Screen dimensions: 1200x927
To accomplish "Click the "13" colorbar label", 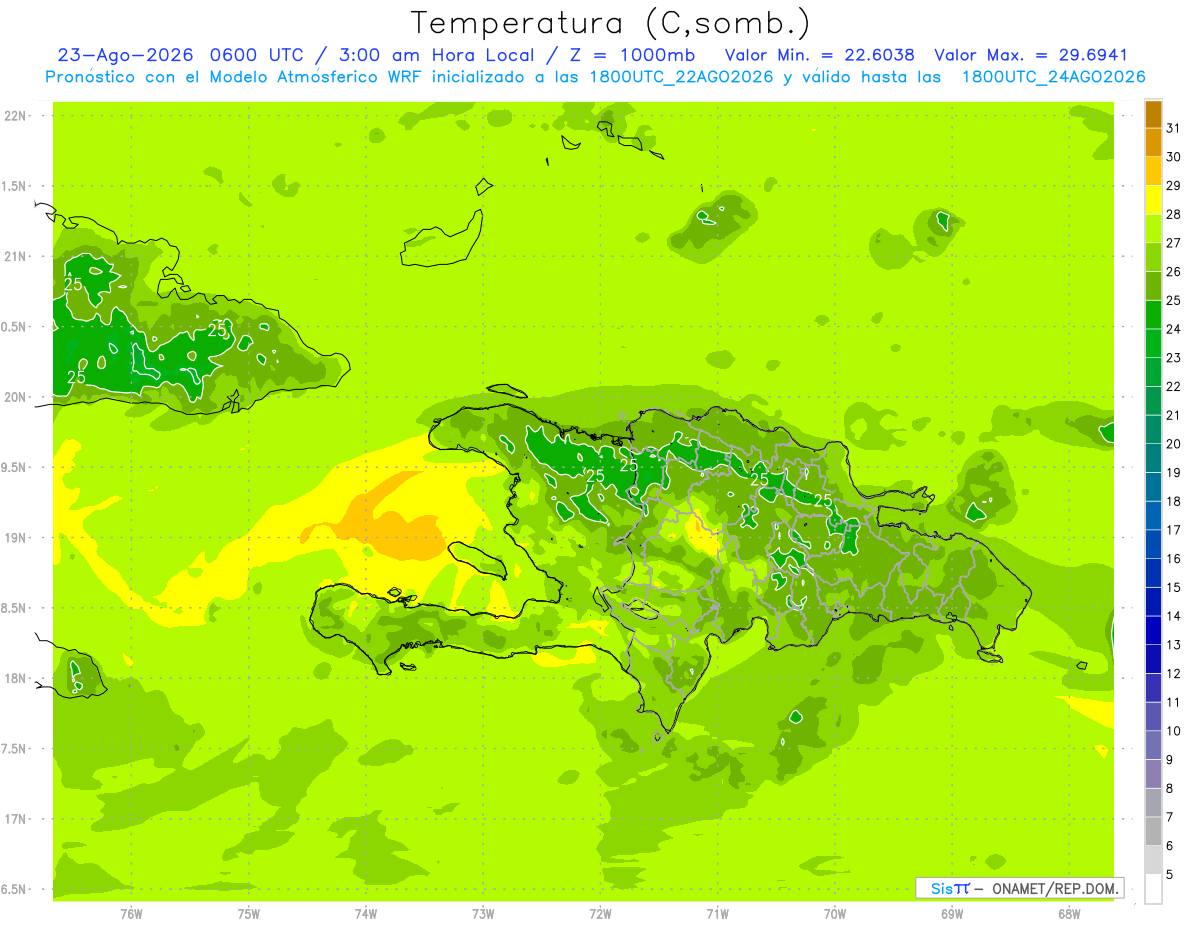I will 1174,645.
